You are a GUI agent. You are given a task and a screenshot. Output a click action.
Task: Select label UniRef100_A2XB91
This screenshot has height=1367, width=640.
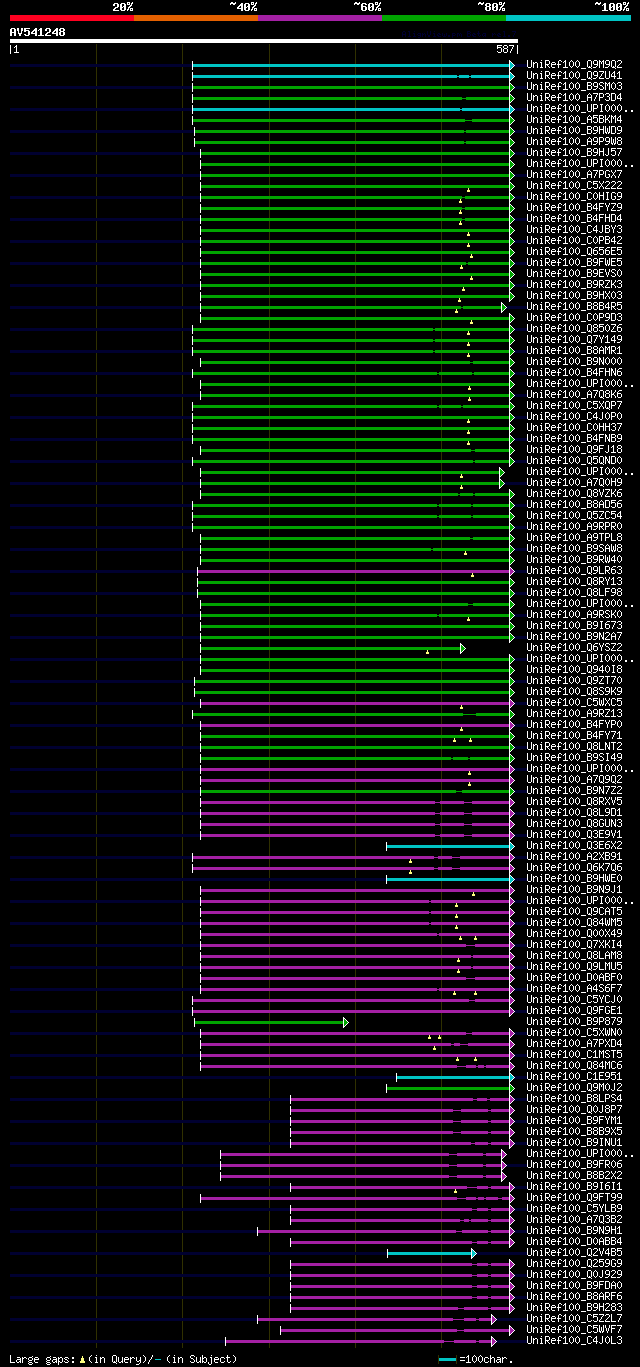tap(574, 856)
